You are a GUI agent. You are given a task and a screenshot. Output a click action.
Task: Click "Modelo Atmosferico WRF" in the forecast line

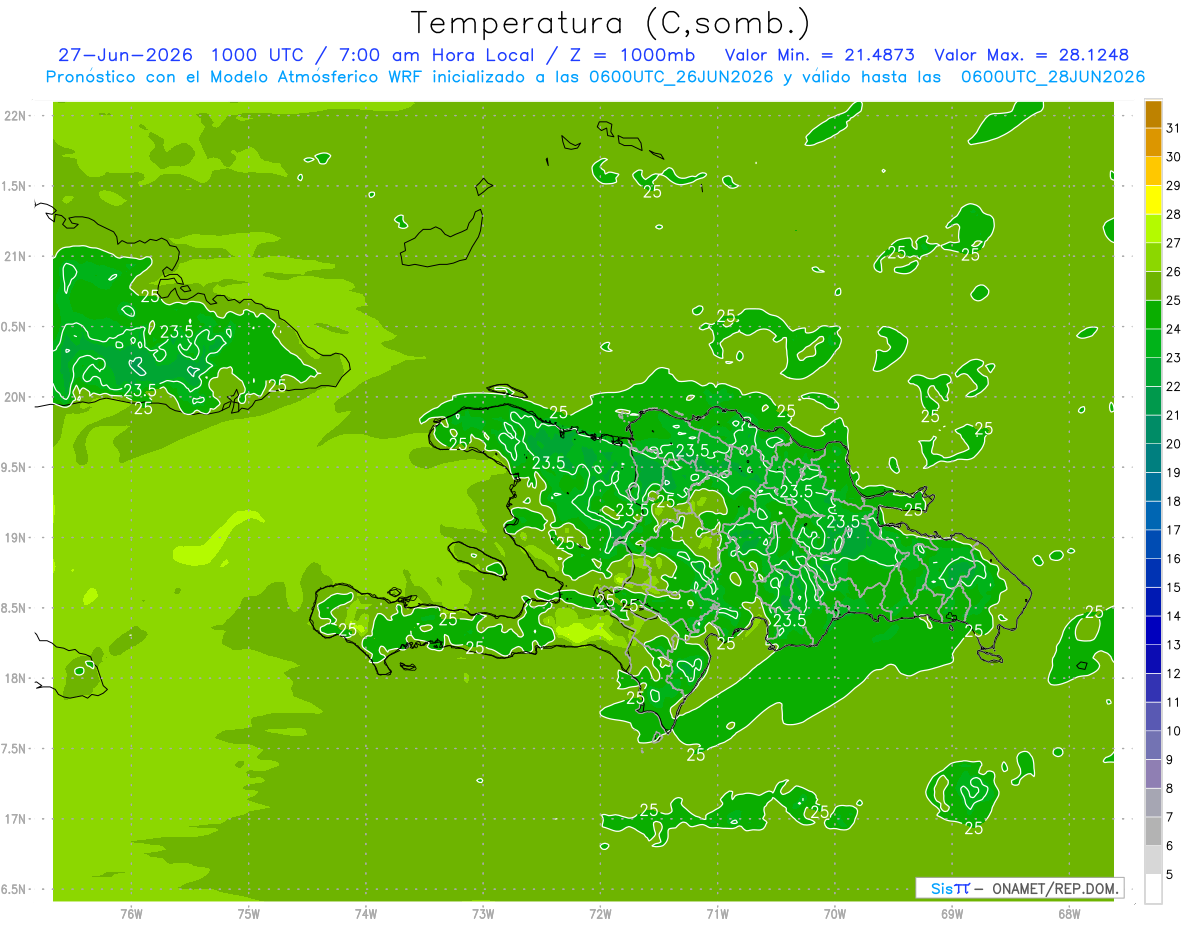[x=326, y=77]
